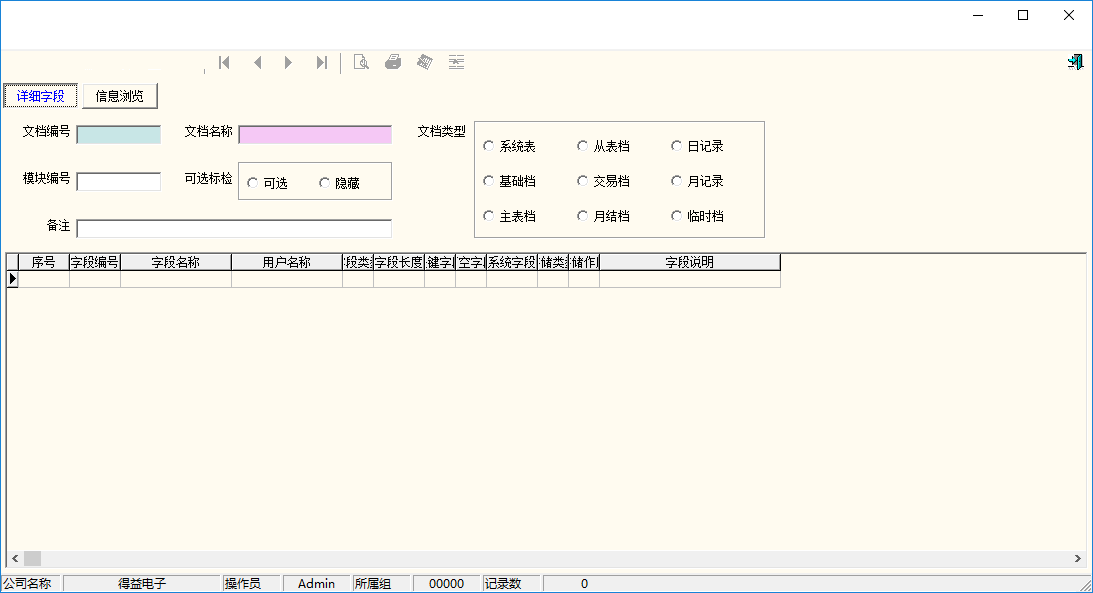Click the printer icon
The width and height of the screenshot is (1093, 593).
coord(393,63)
